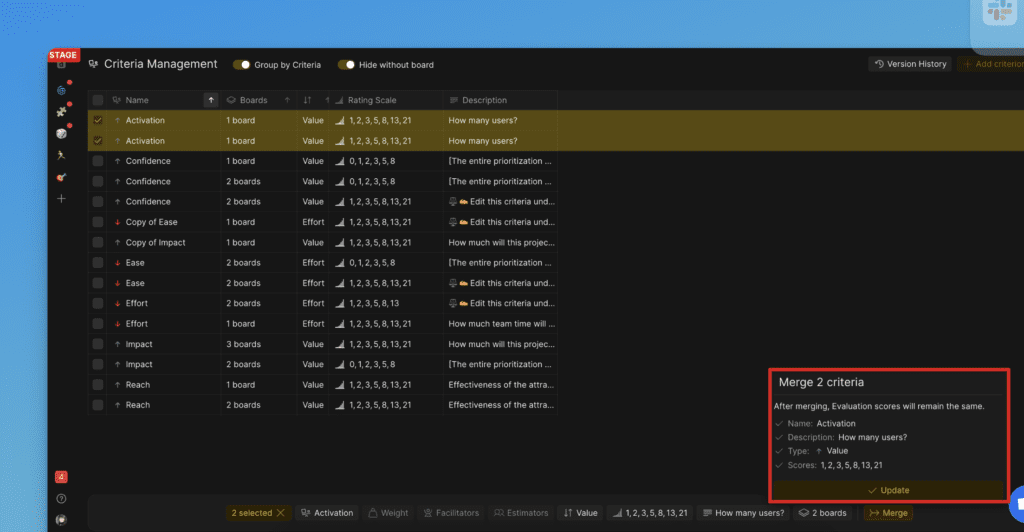Check the Copy of Ease row checkbox
The width and height of the screenshot is (1024, 532).
point(98,222)
